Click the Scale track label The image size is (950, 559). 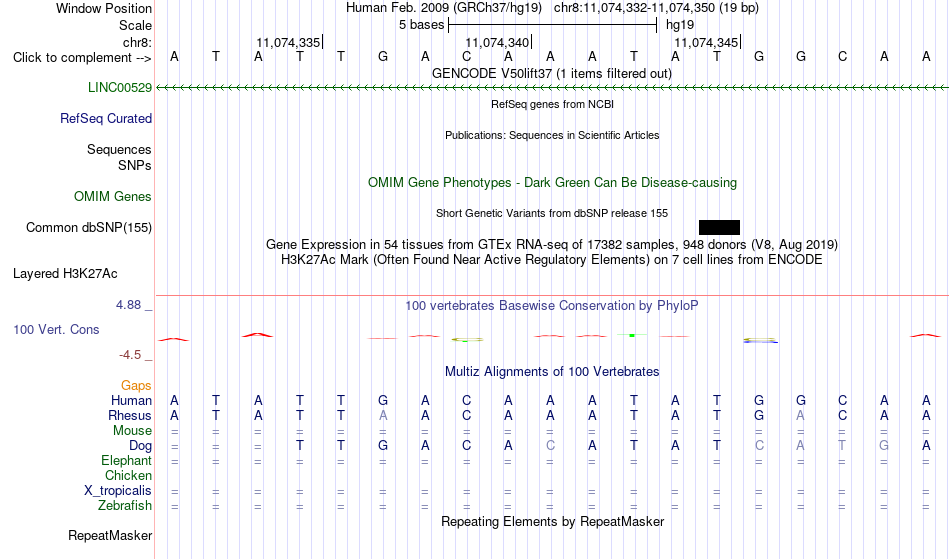[136, 25]
